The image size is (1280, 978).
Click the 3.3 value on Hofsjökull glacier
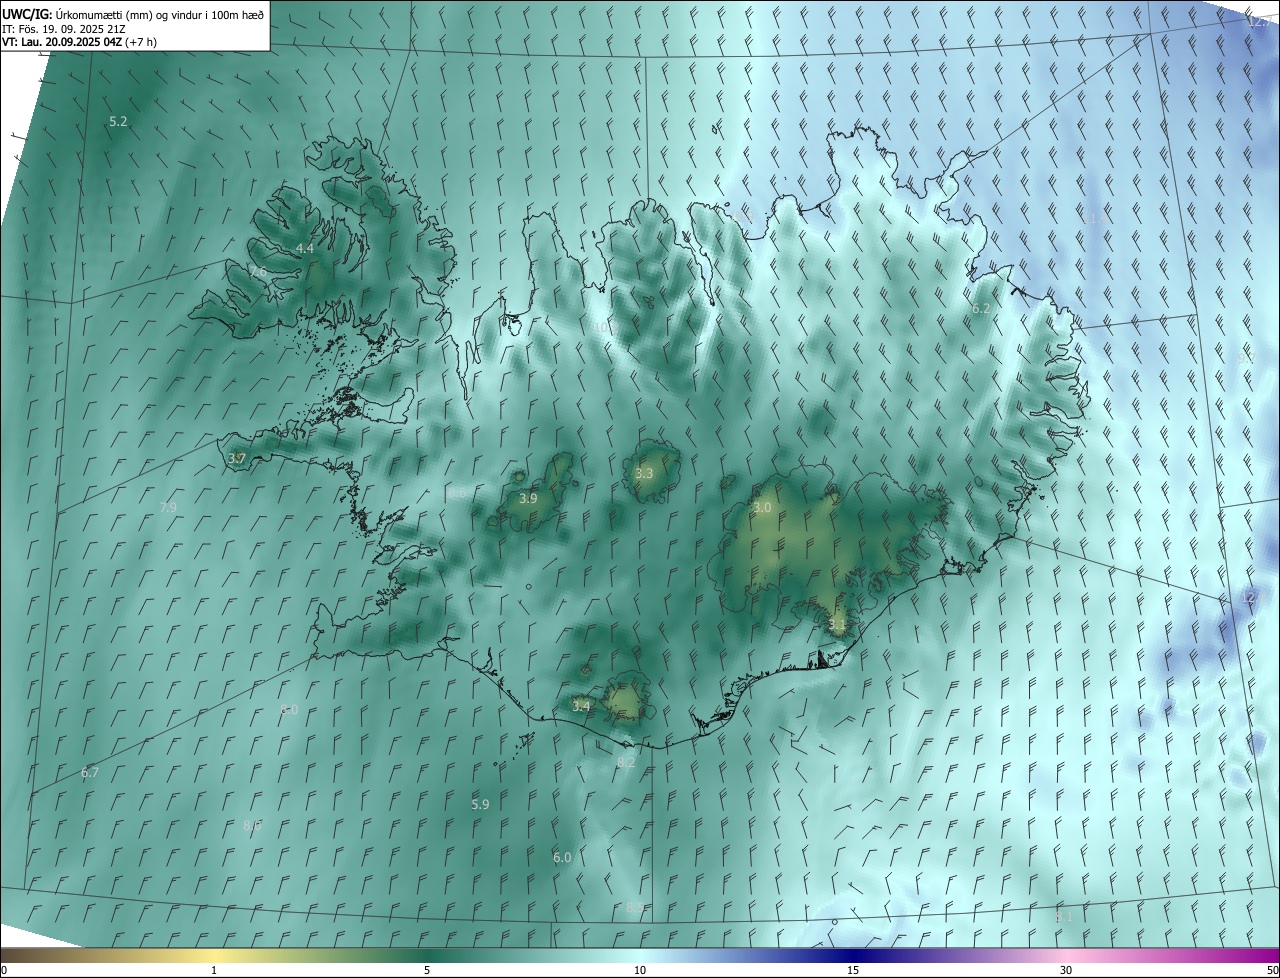(x=644, y=473)
